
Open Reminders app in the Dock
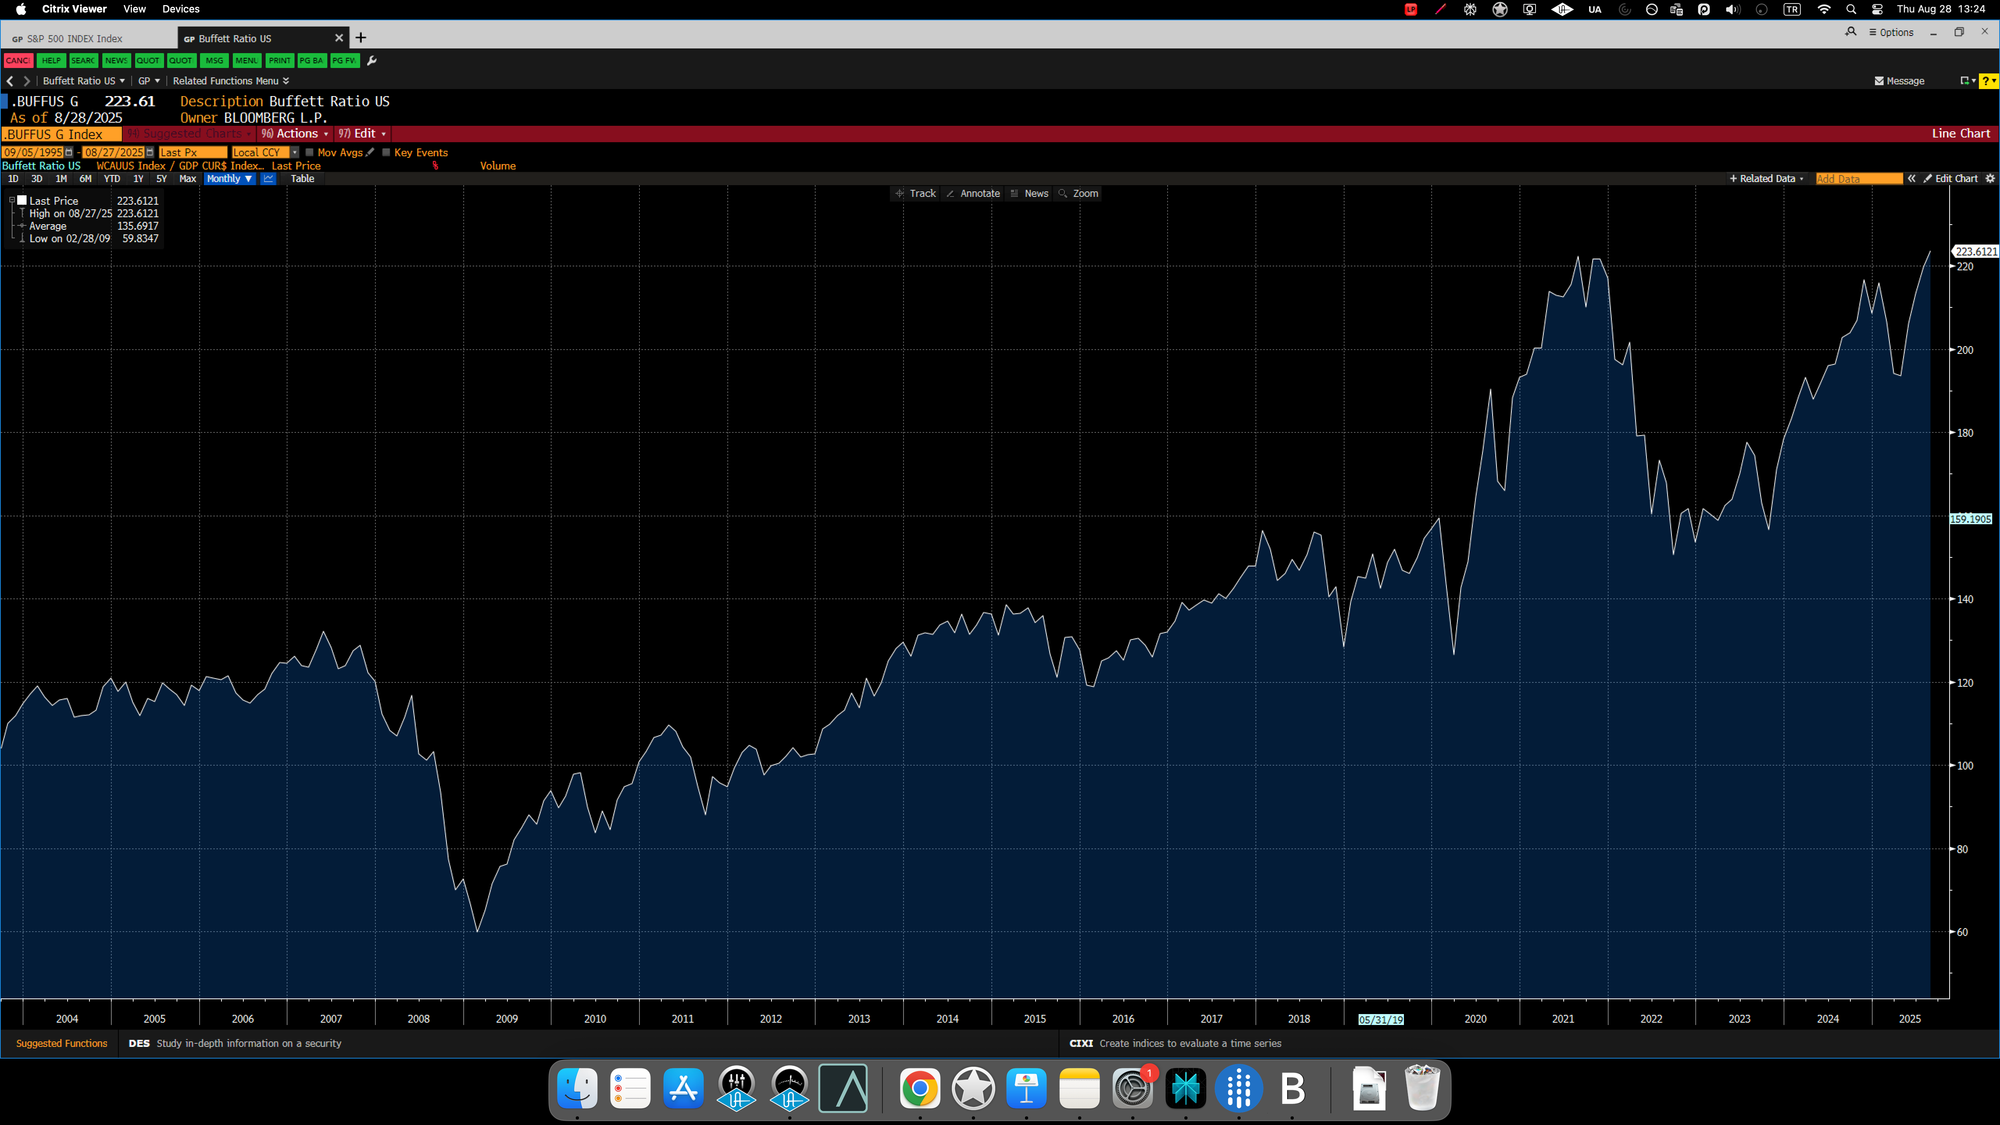[x=630, y=1089]
